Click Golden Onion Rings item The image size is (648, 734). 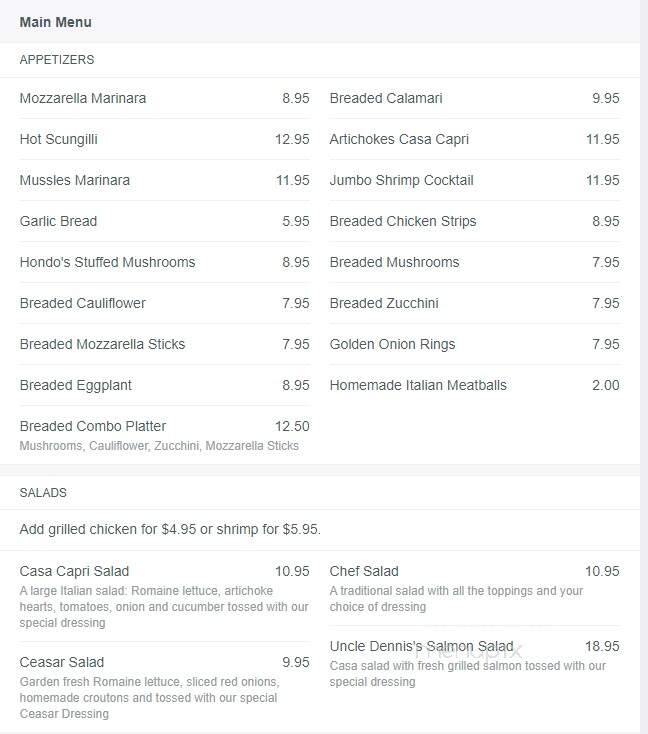click(474, 344)
